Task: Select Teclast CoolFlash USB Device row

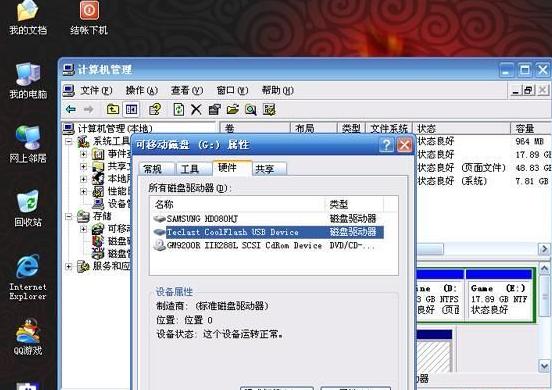Action: click(x=268, y=232)
